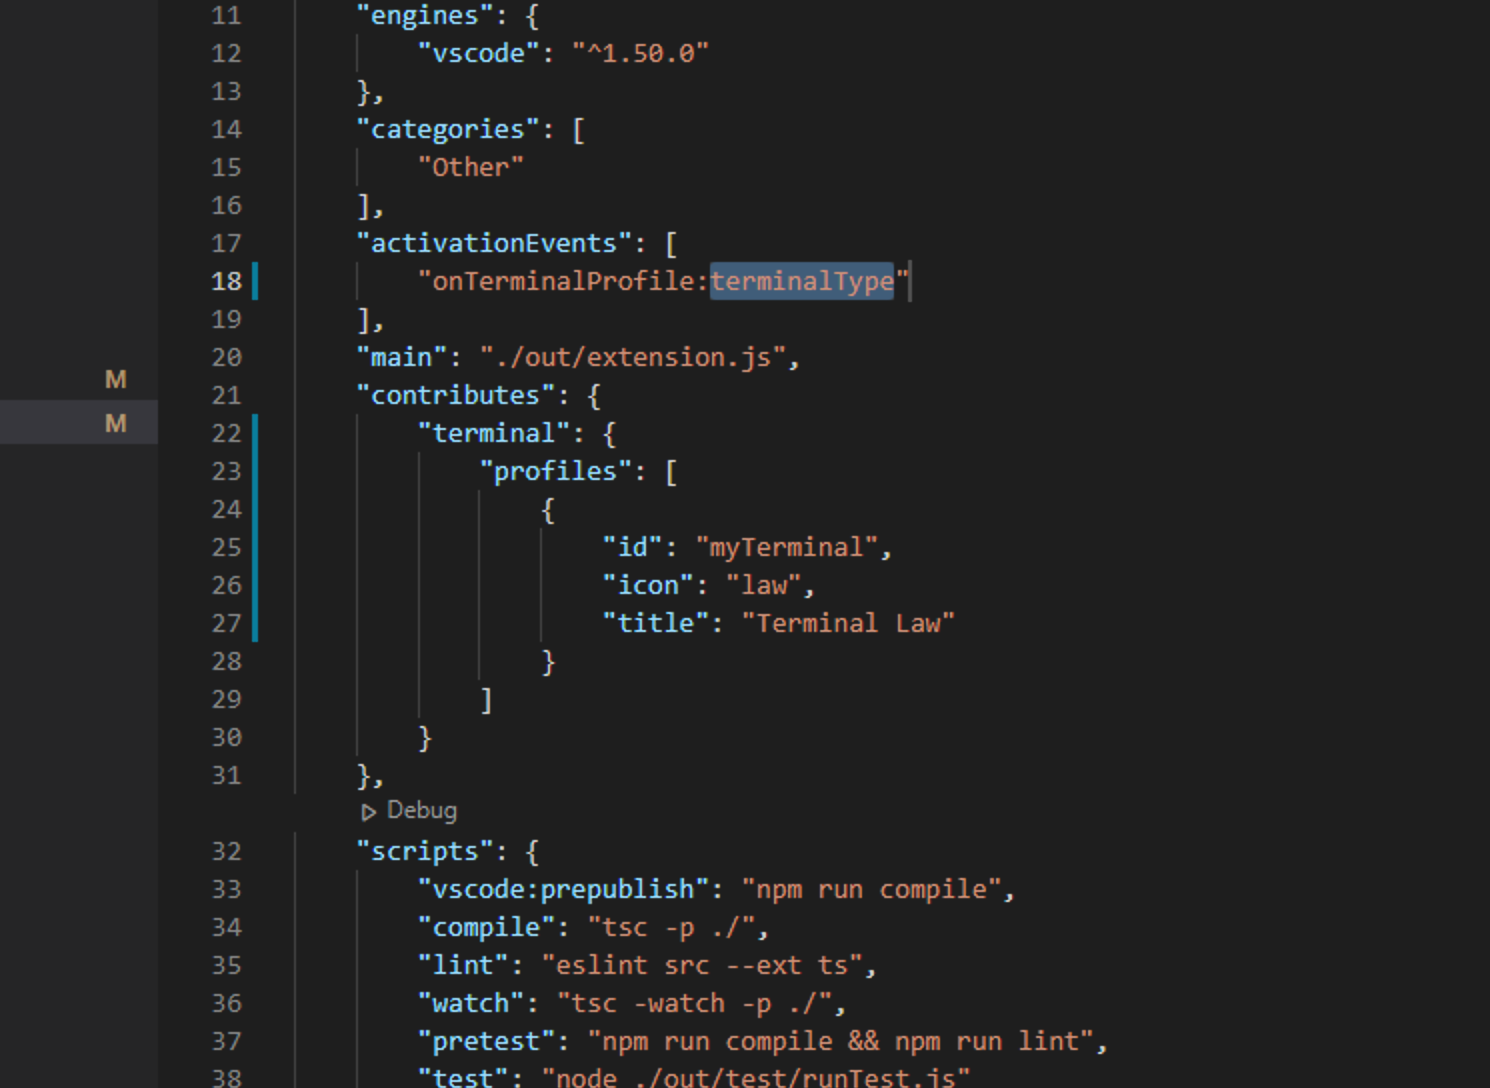Select line number 32 in the gutter
Screen dimensions: 1490x1088
pyautogui.click(x=226, y=850)
